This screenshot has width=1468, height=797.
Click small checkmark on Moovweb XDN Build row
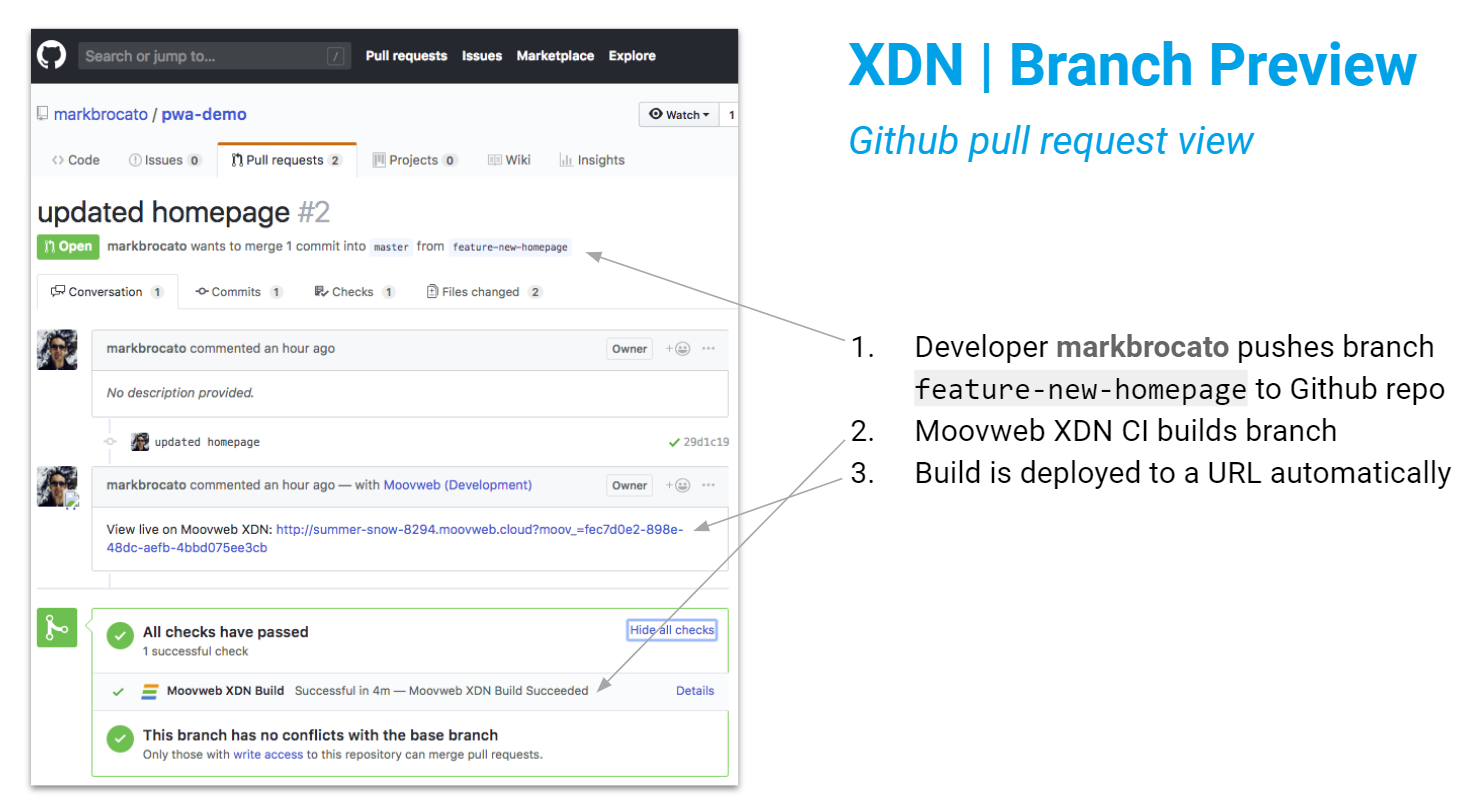pos(118,691)
